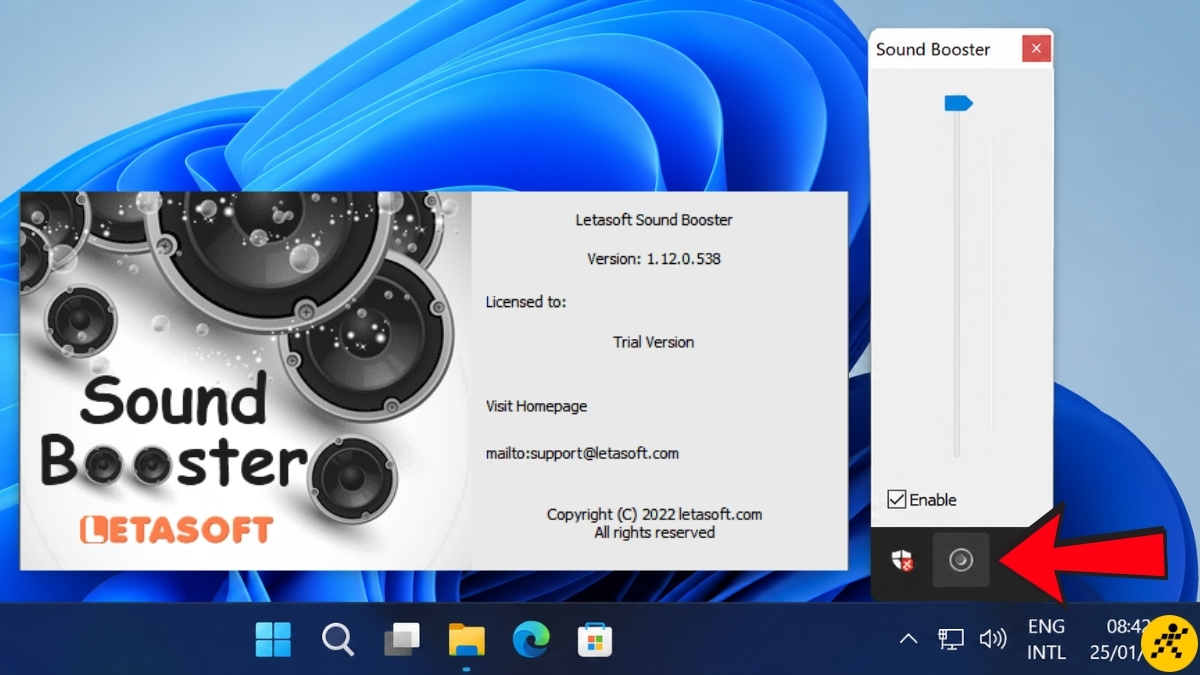
Task: Open the ENG INTL language switcher
Action: coord(1047,639)
